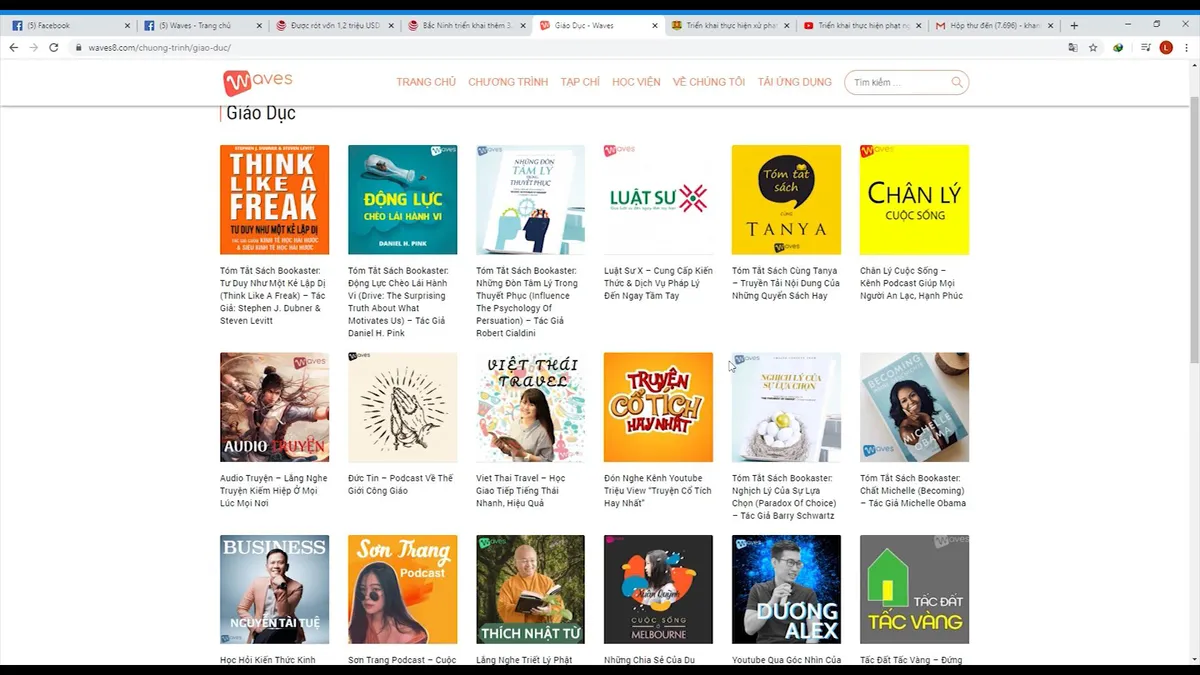Go back using browser back arrow
Image resolution: width=1200 pixels, height=675 pixels.
pyautogui.click(x=14, y=47)
